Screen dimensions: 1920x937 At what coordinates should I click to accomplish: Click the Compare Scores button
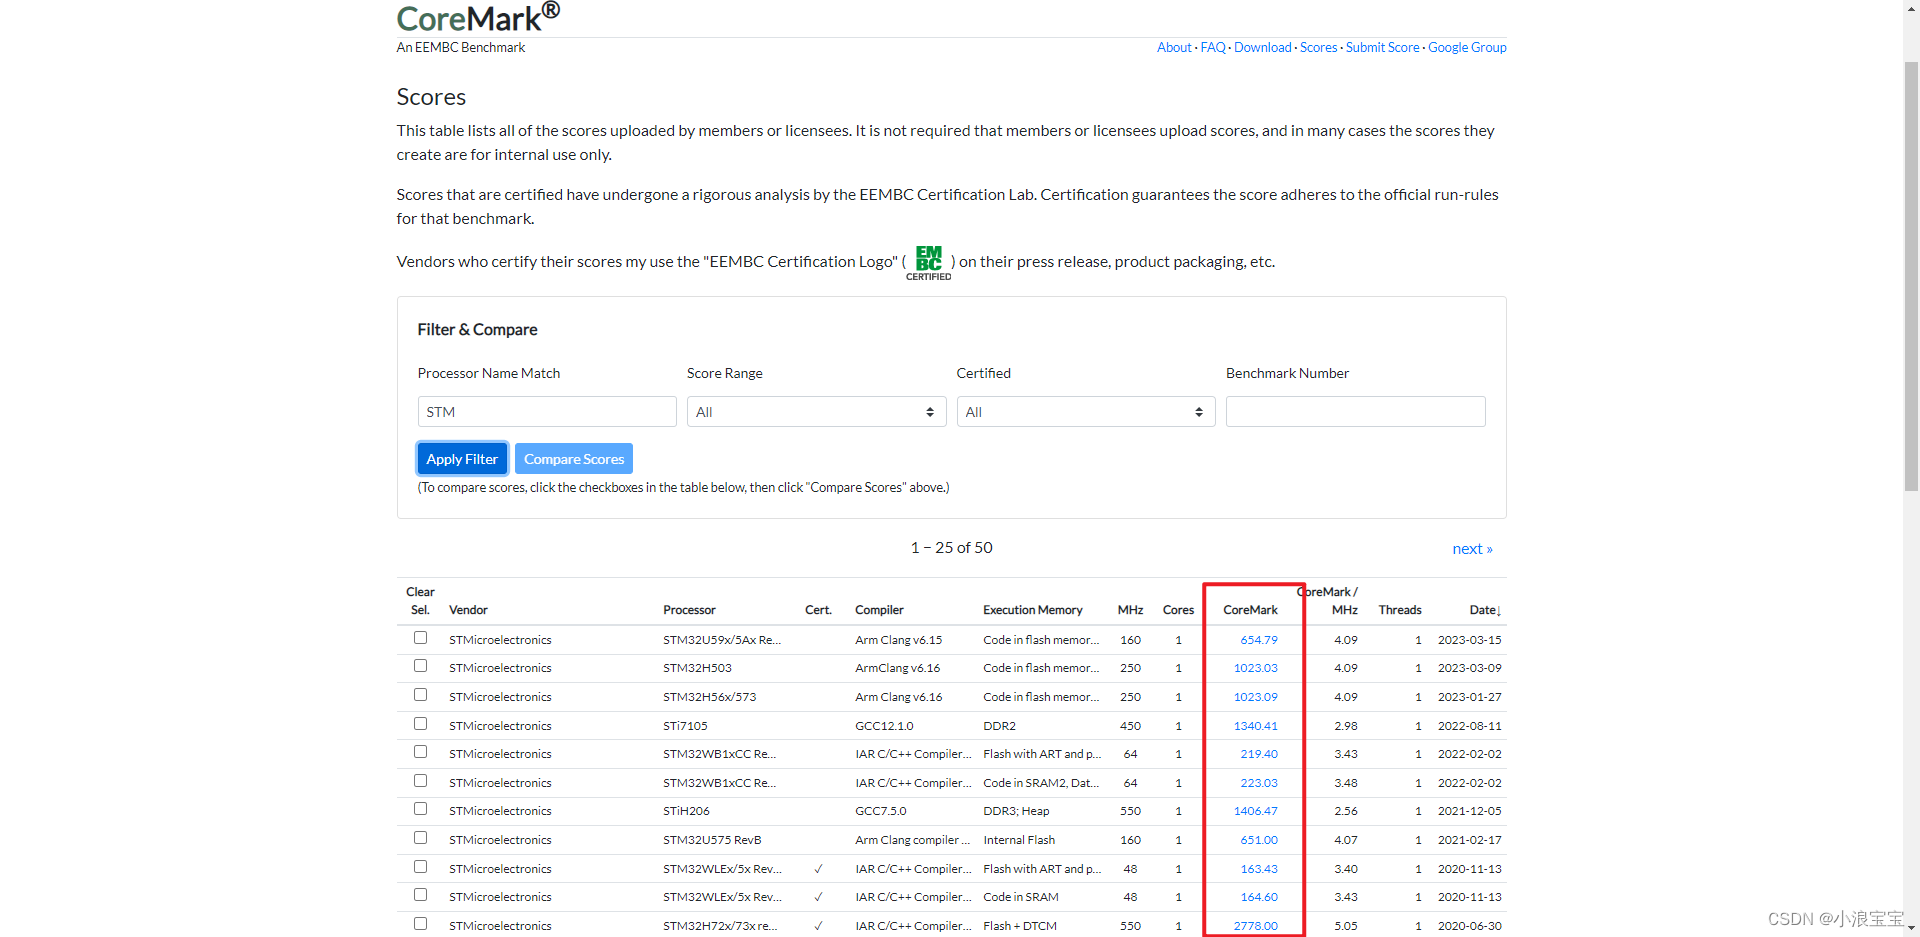(x=574, y=459)
